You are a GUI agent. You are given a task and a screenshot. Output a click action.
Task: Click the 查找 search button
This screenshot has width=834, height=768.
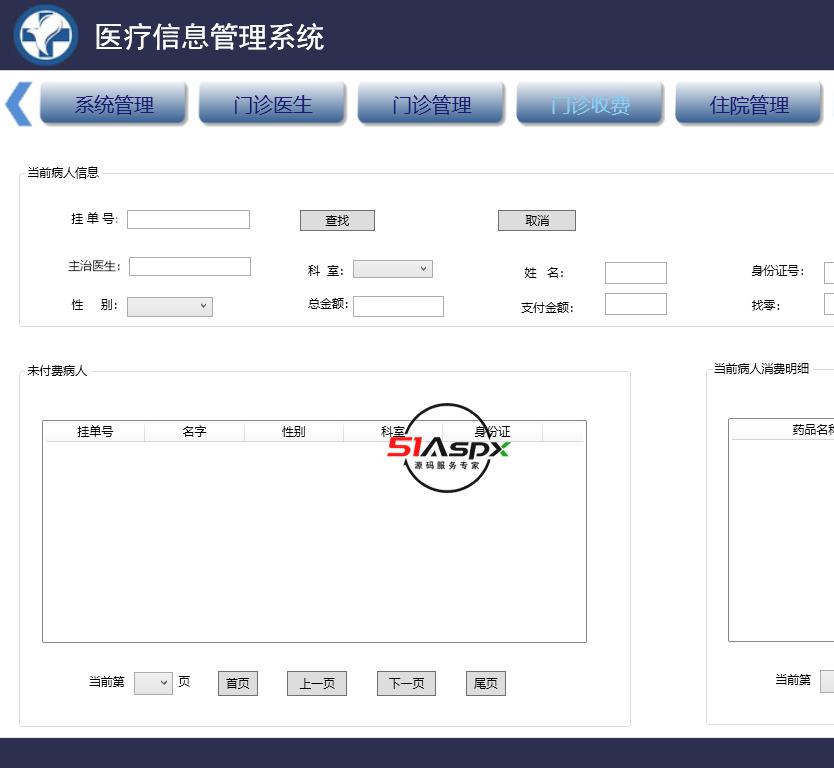337,220
